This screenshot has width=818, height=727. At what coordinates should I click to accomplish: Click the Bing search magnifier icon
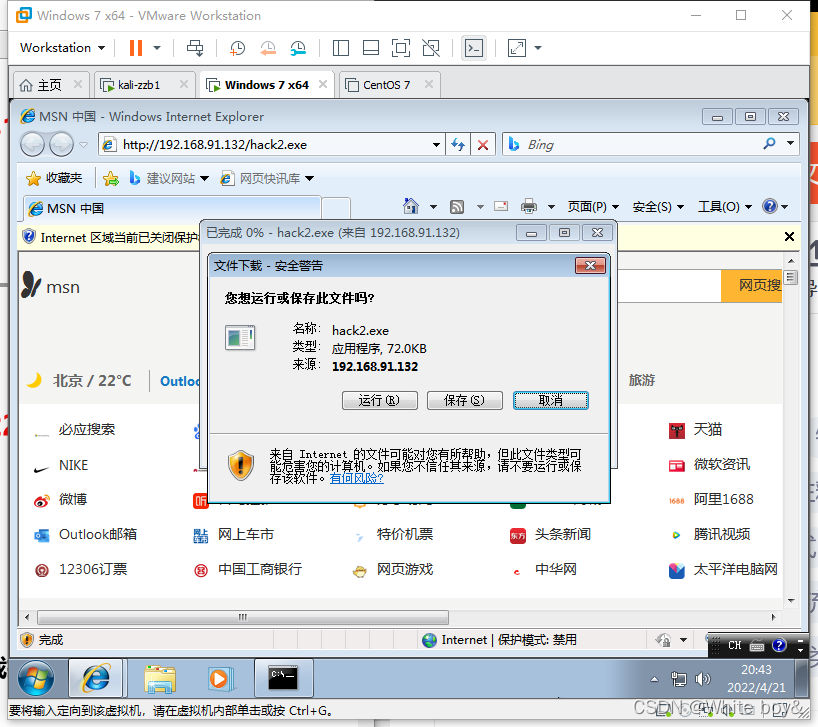(769, 143)
